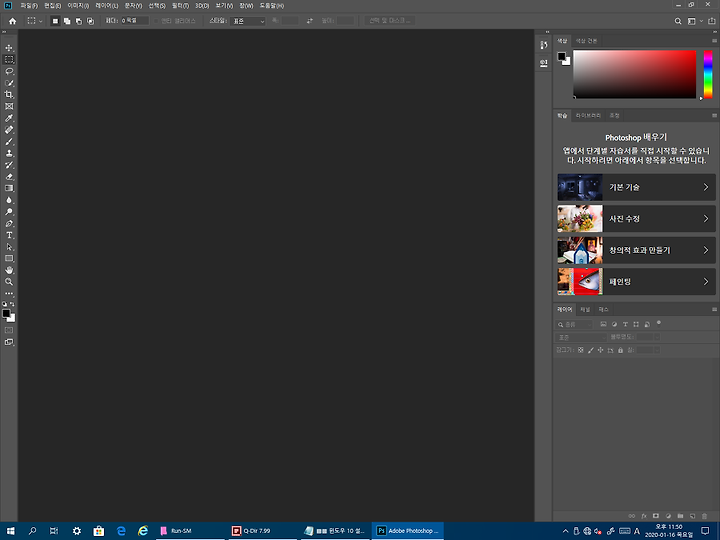Open the layer fill dropdown arrow
Viewport: 720px width, 540px height.
(x=657, y=350)
